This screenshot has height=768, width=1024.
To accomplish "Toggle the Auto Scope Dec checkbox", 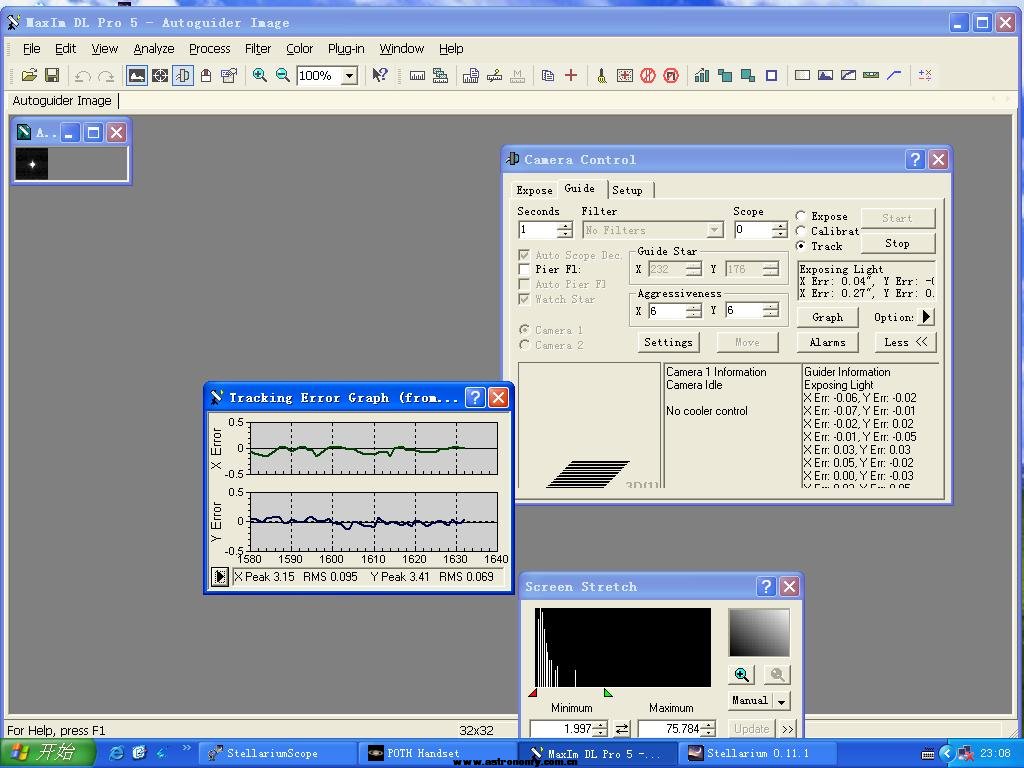I will [524, 255].
